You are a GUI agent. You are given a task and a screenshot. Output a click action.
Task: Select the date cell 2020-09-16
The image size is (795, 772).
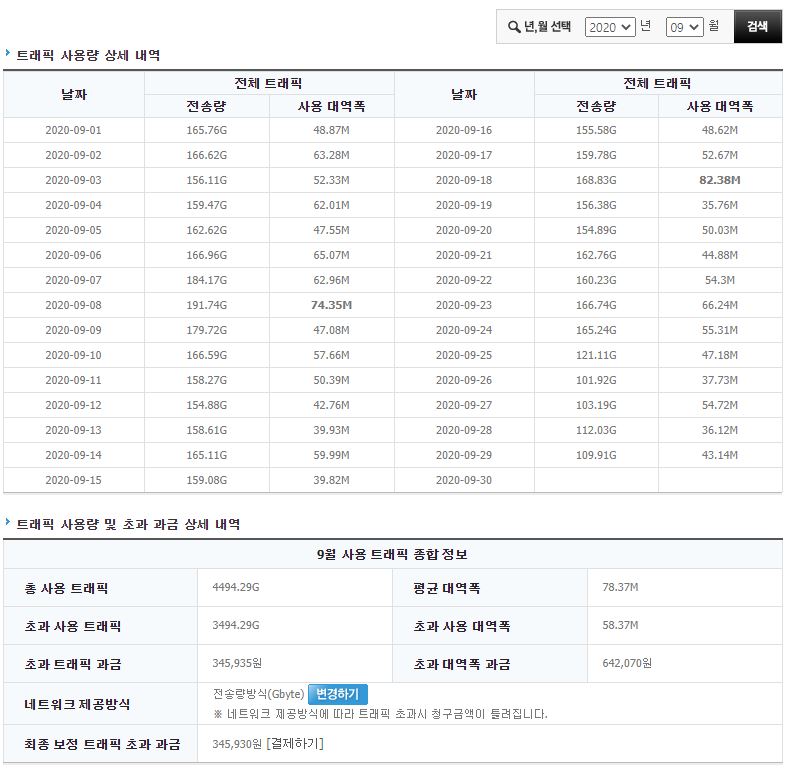pos(464,130)
